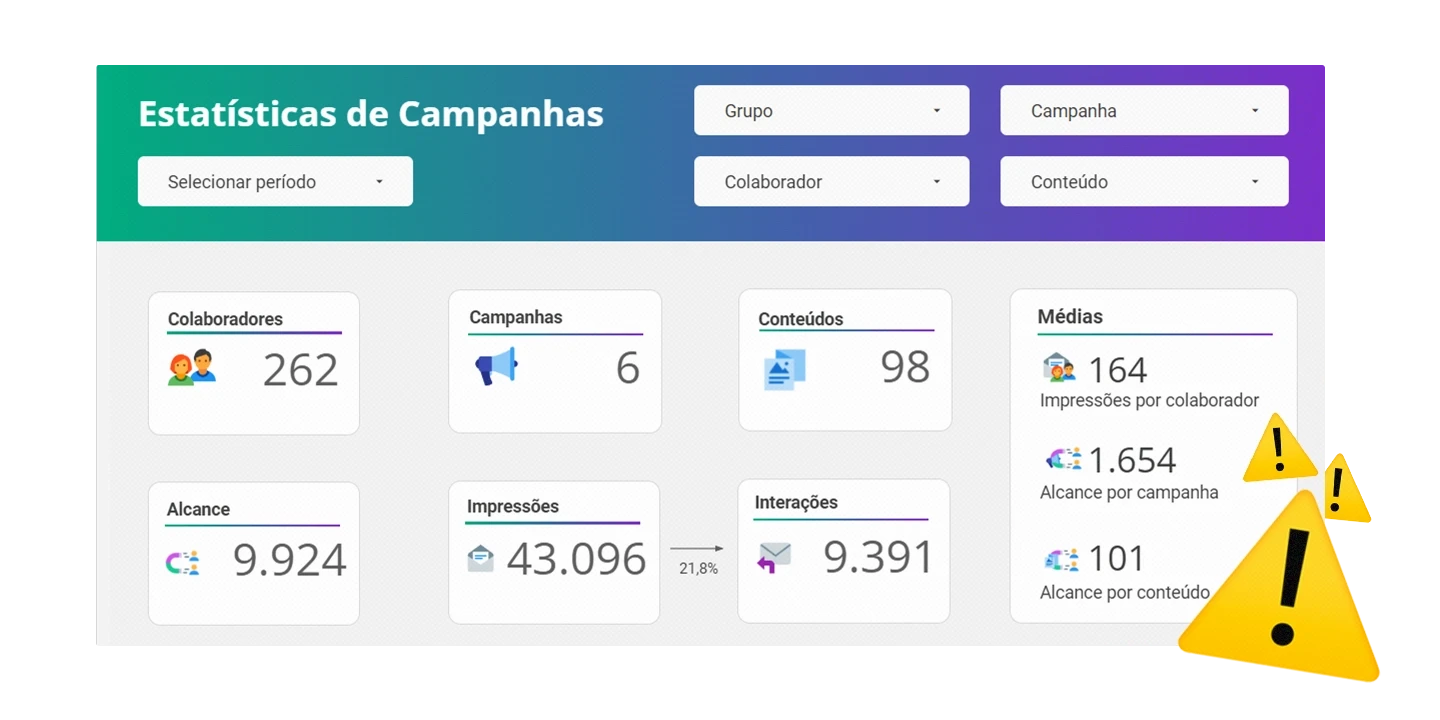The image size is (1440, 720).
Task: Click the Colaboradores card heading
Action: (225, 320)
